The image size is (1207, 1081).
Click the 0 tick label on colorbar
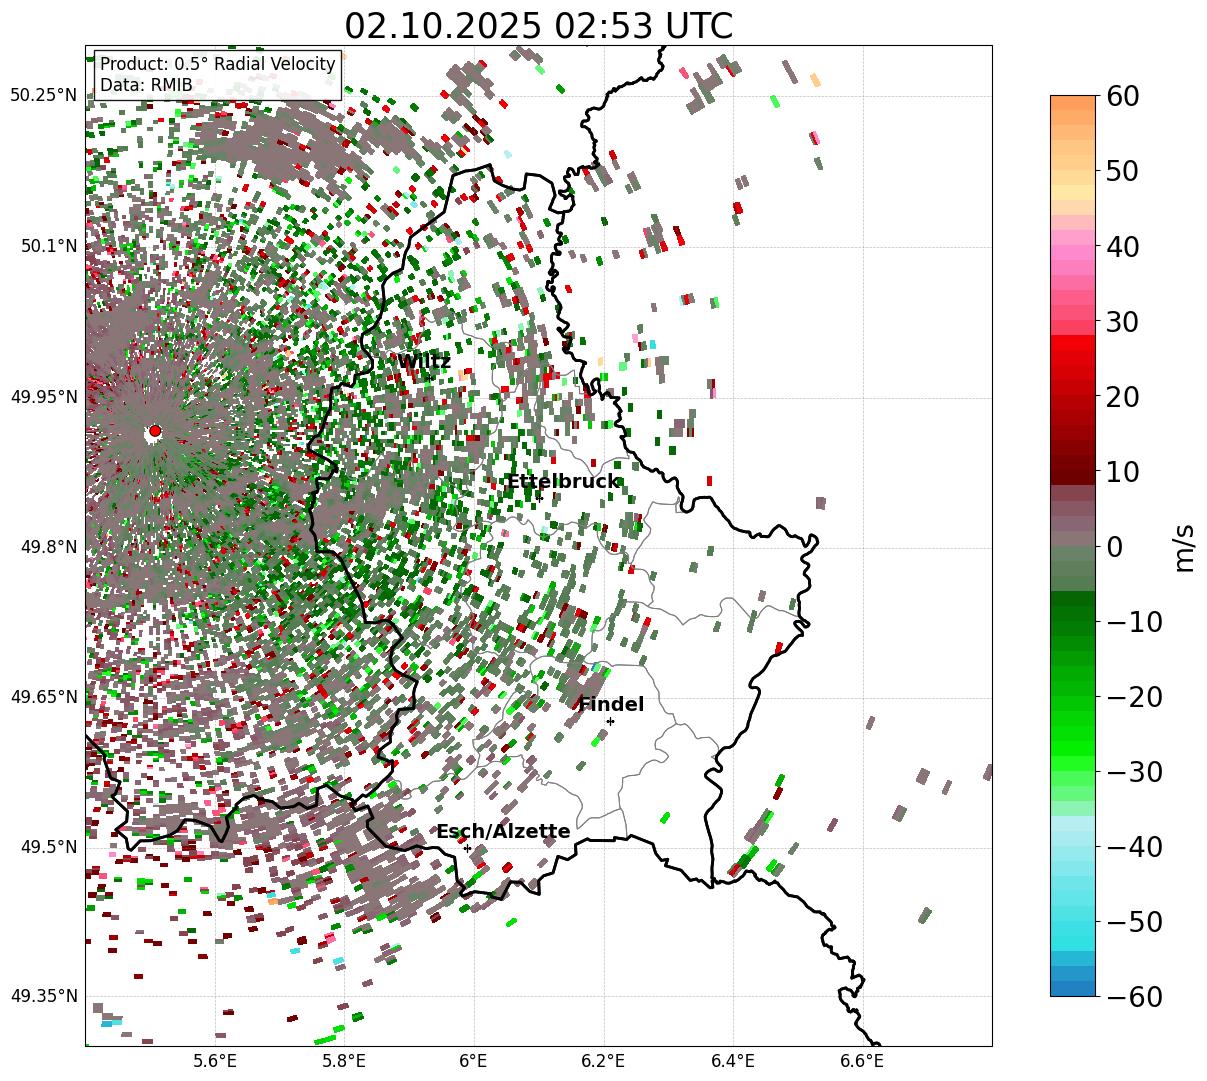1115,546
